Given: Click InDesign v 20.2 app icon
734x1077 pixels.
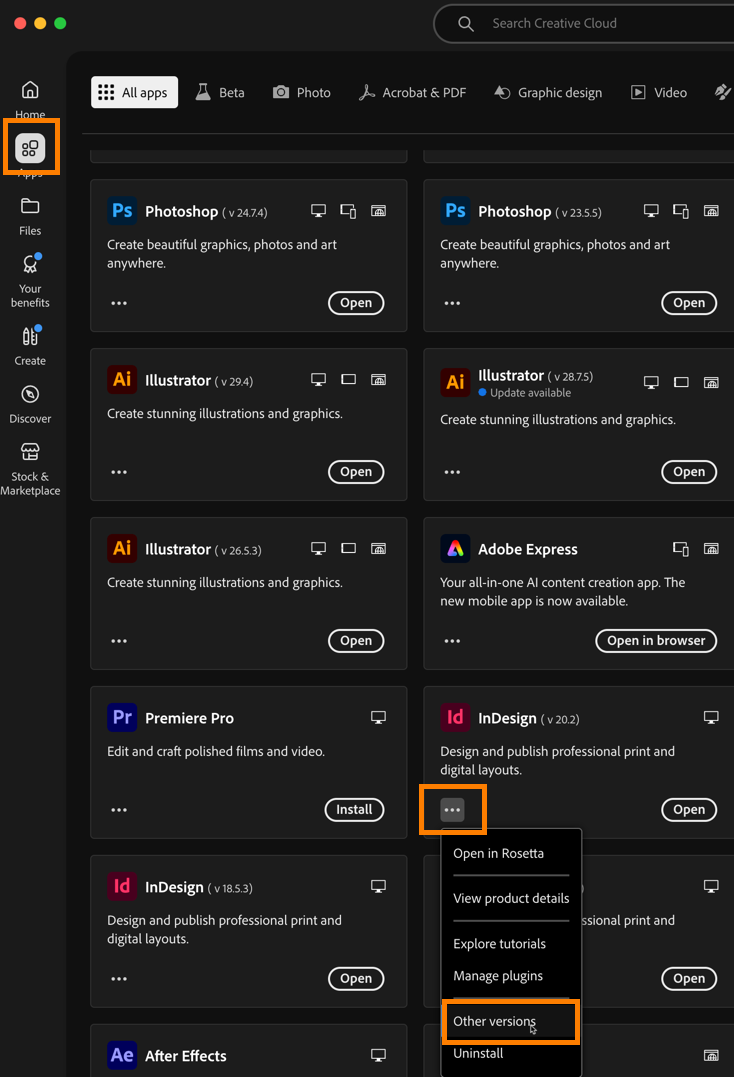Looking at the screenshot, I should (x=455, y=718).
